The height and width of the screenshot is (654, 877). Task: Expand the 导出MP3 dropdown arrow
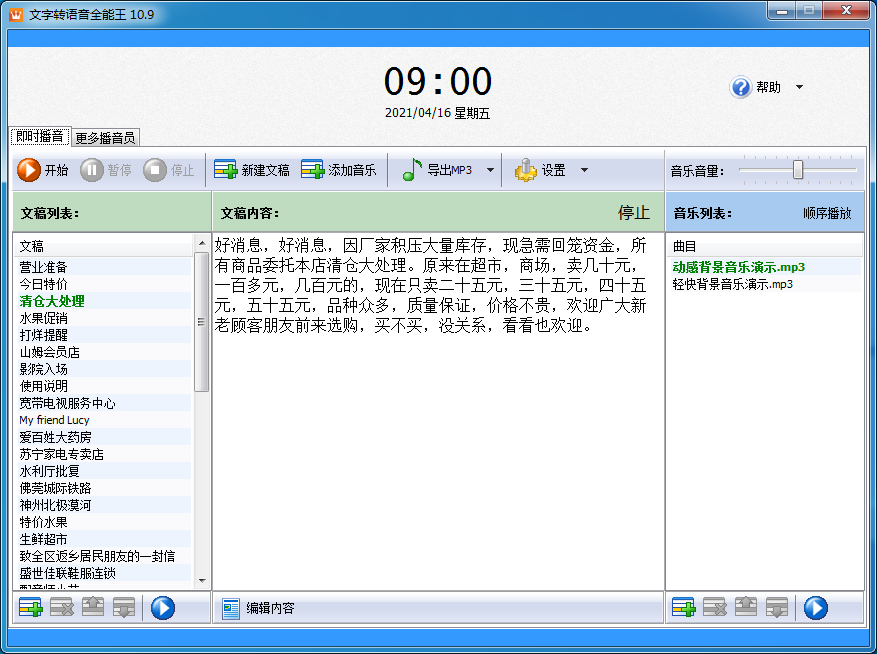(490, 170)
